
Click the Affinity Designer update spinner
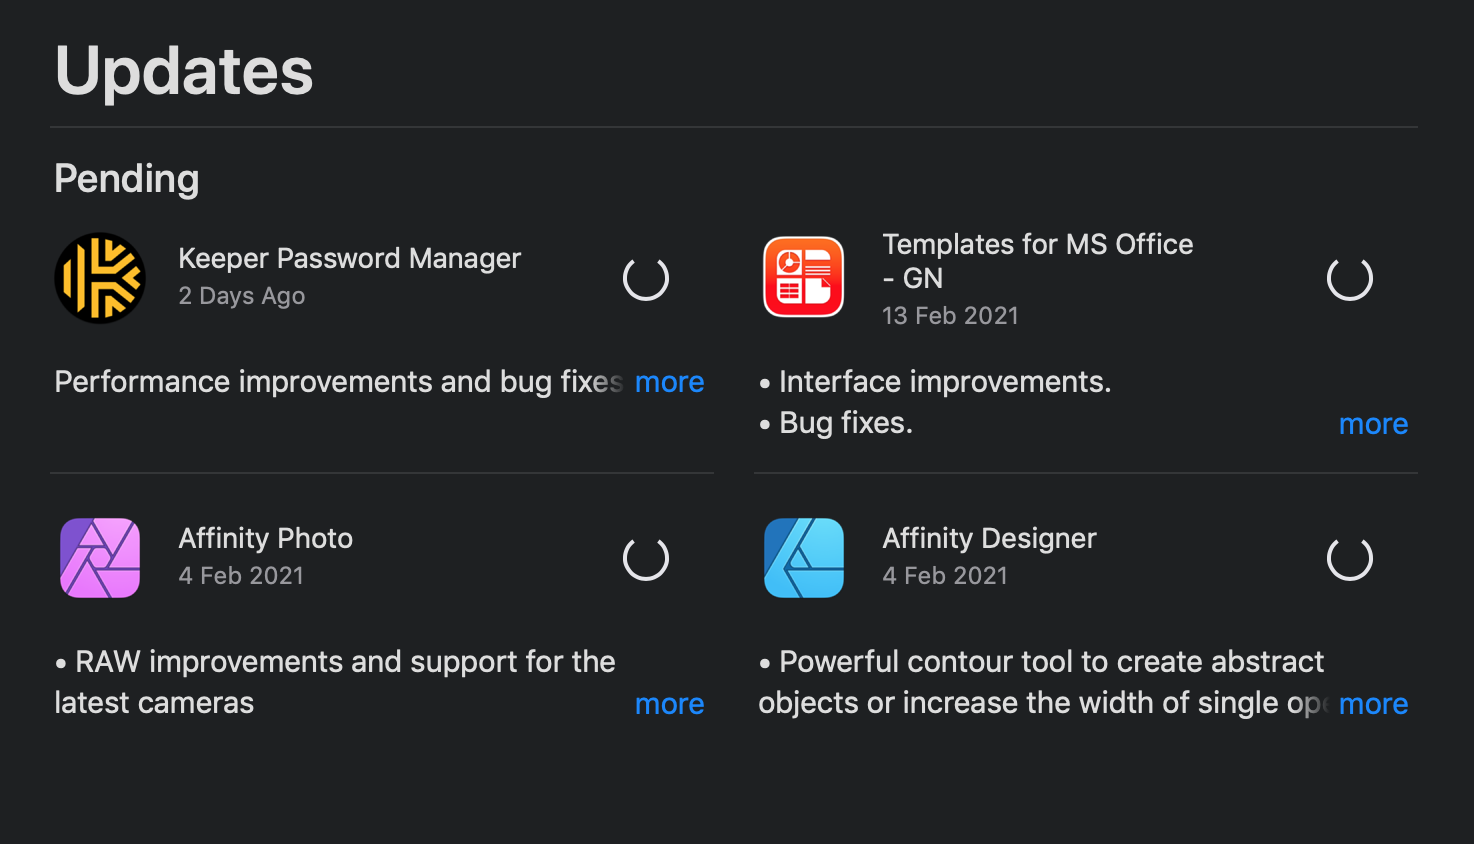[1350, 558]
